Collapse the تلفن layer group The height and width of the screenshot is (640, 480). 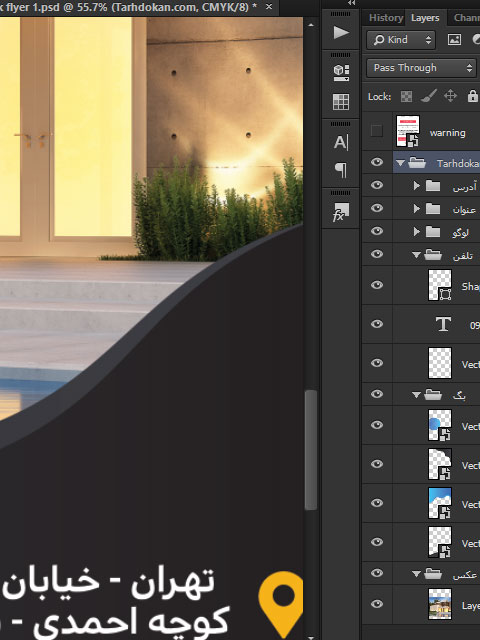(x=416, y=255)
